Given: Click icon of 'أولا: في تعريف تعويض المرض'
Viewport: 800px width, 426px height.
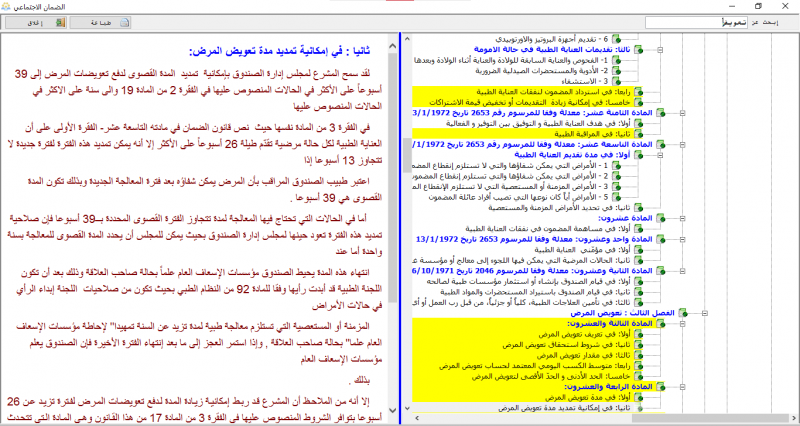Looking at the screenshot, I should click(638, 334).
